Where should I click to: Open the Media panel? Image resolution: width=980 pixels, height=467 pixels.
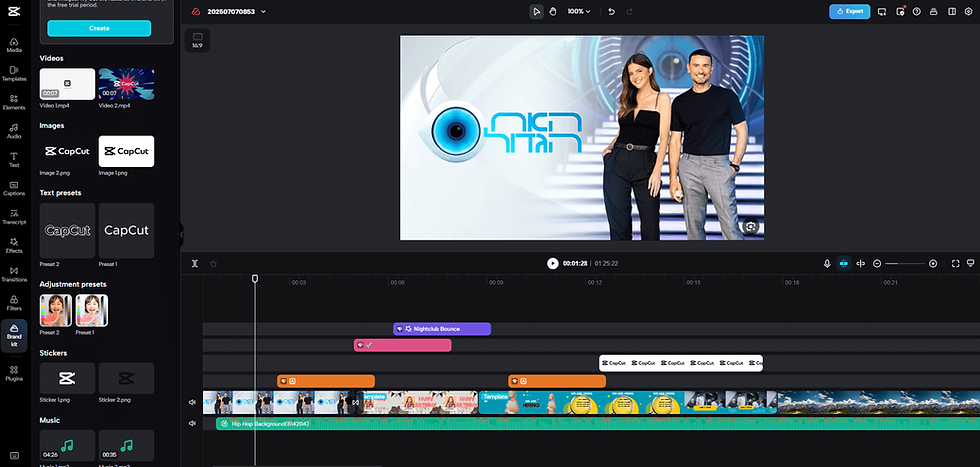click(14, 44)
